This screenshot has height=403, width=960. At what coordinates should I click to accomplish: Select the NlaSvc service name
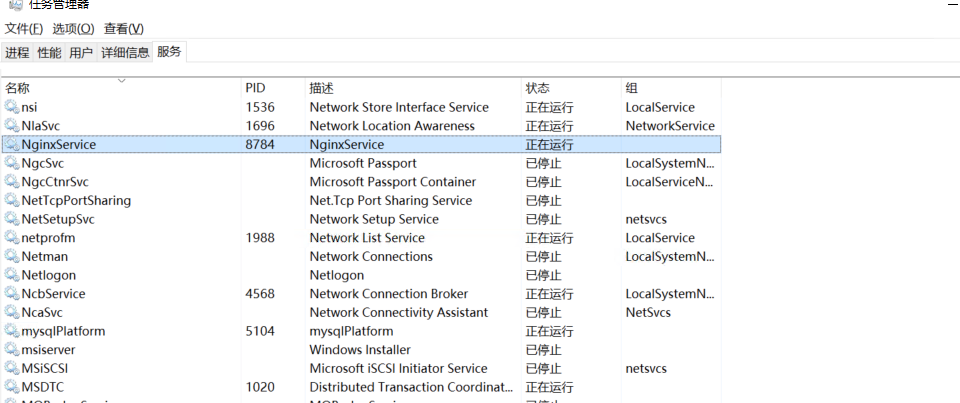[40, 126]
